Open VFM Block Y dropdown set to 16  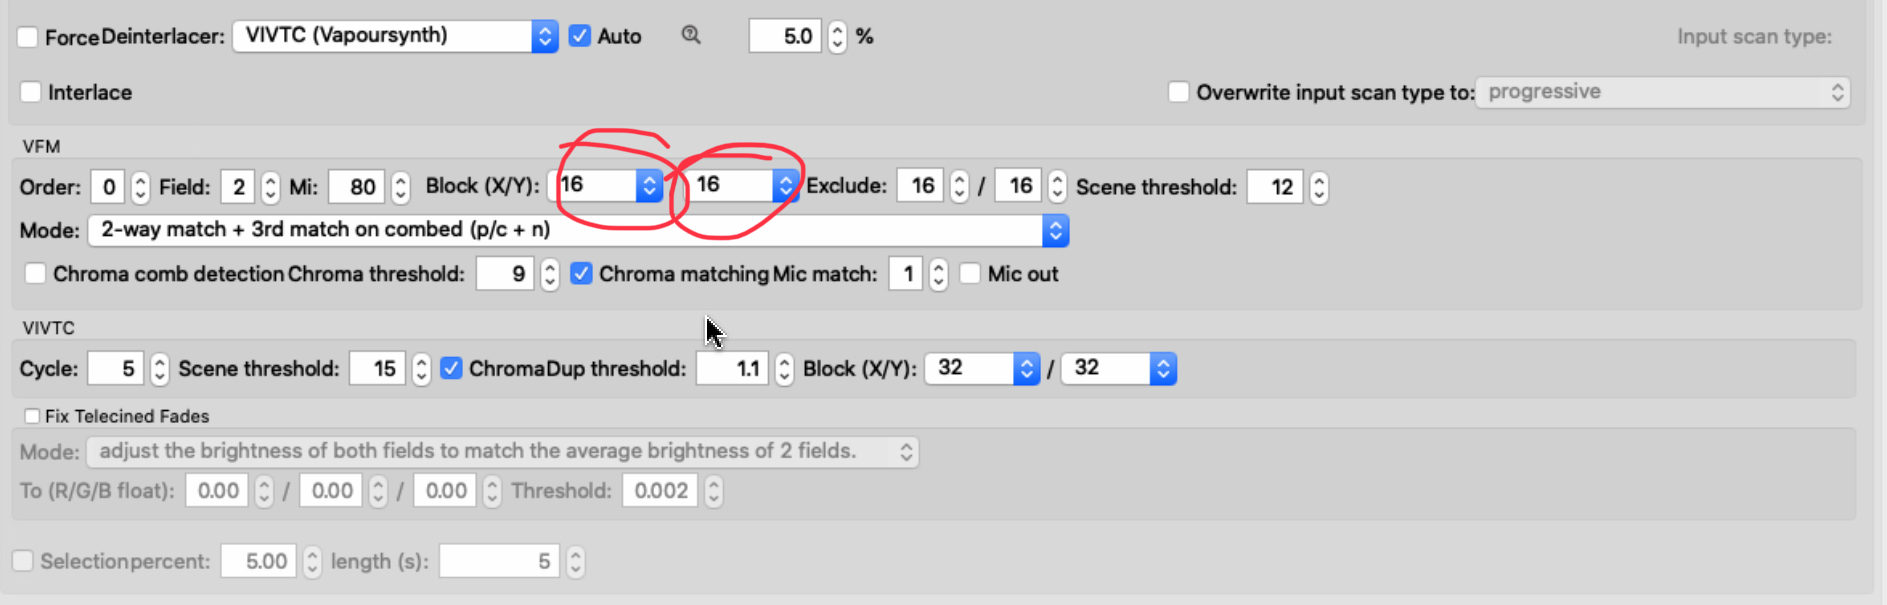(739, 185)
